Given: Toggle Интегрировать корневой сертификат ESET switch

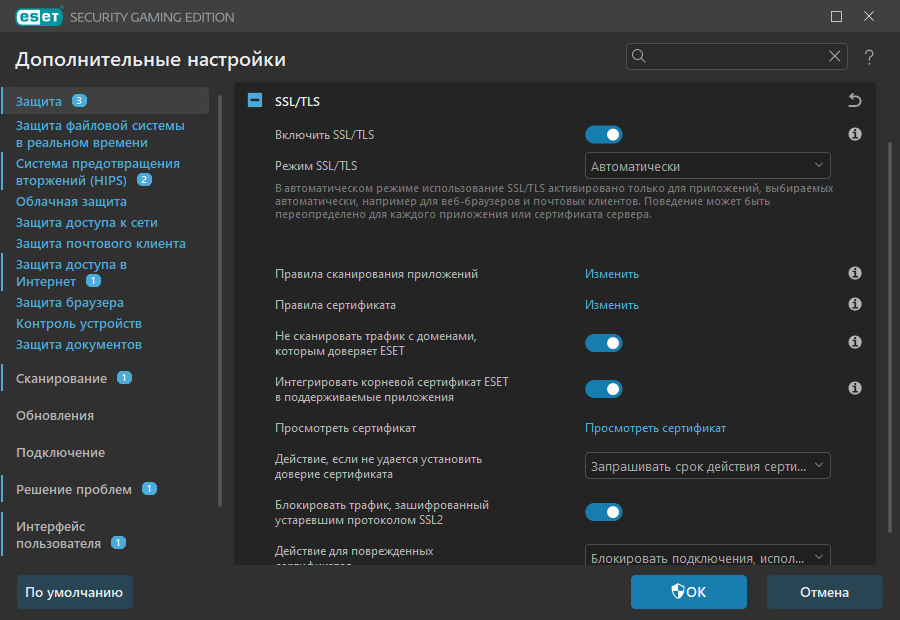Looking at the screenshot, I should point(604,389).
